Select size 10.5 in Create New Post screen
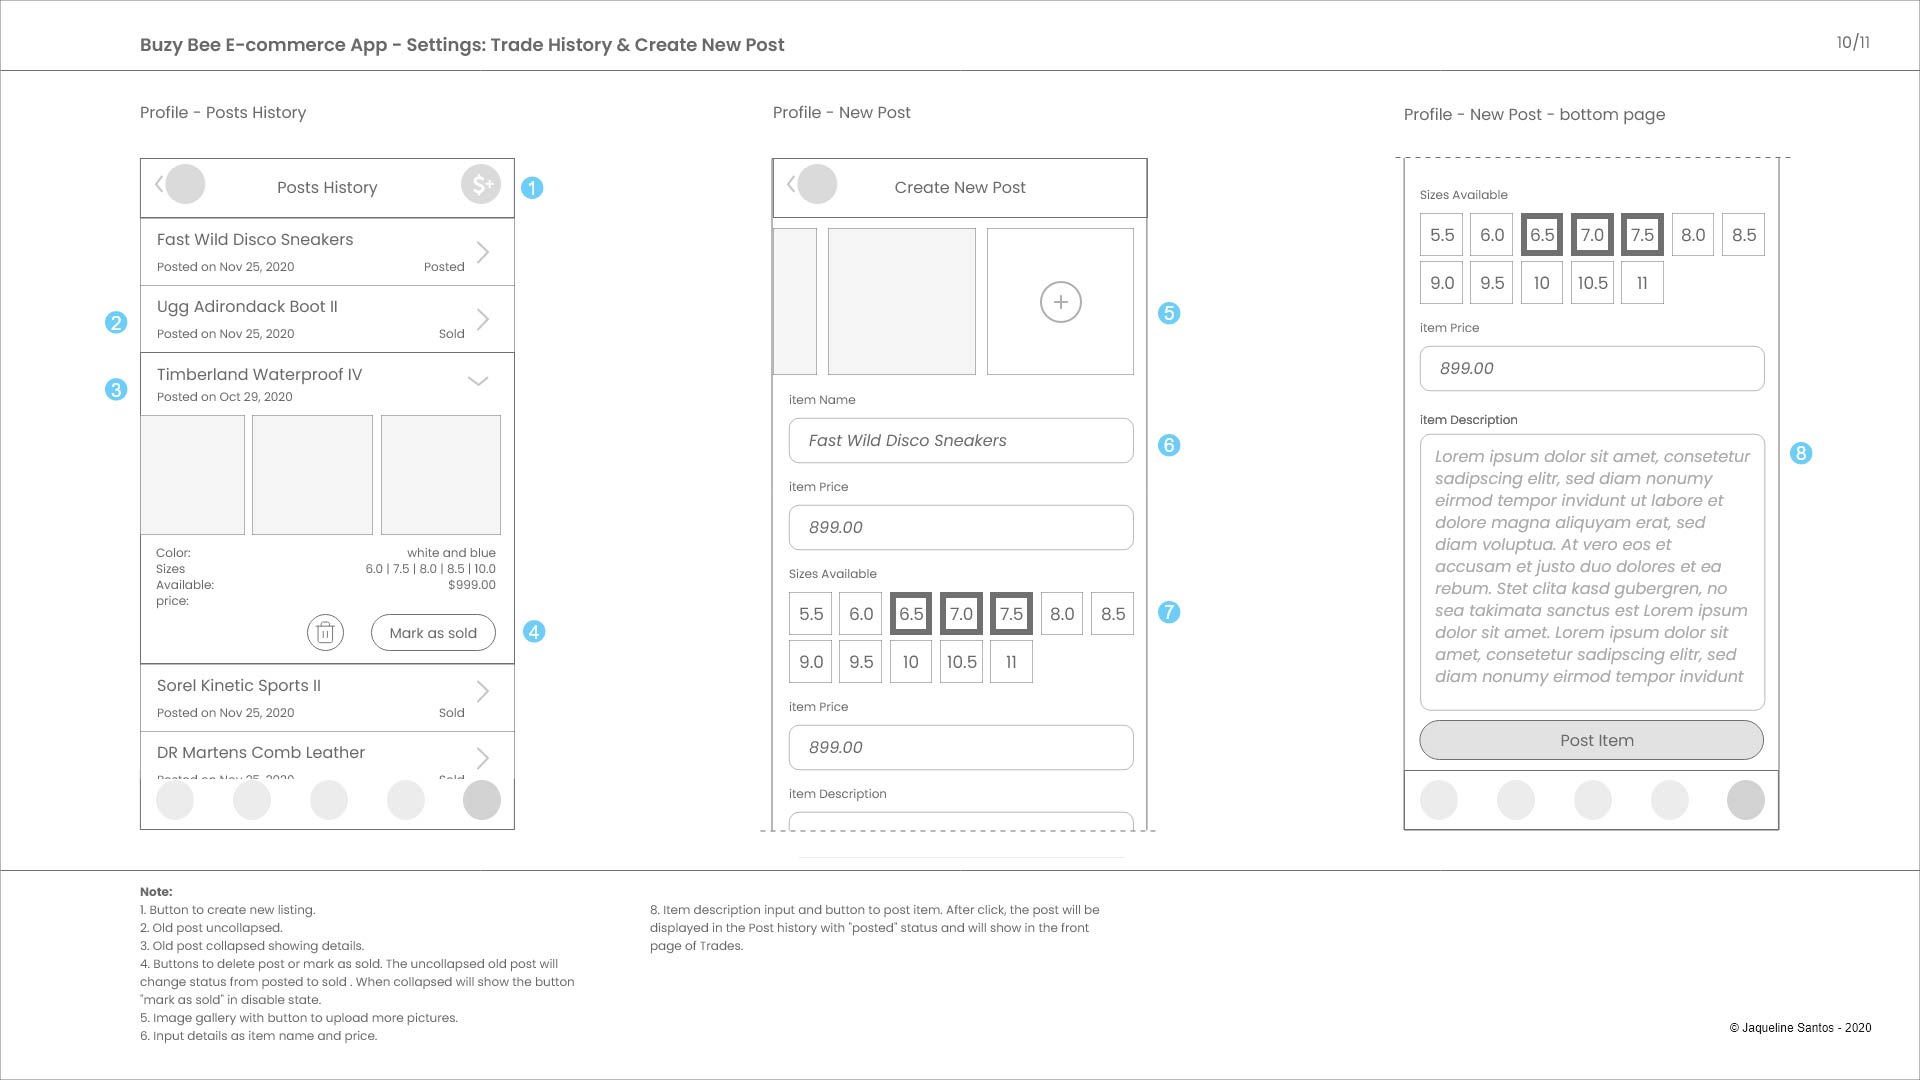1921x1080 pixels. [x=961, y=662]
